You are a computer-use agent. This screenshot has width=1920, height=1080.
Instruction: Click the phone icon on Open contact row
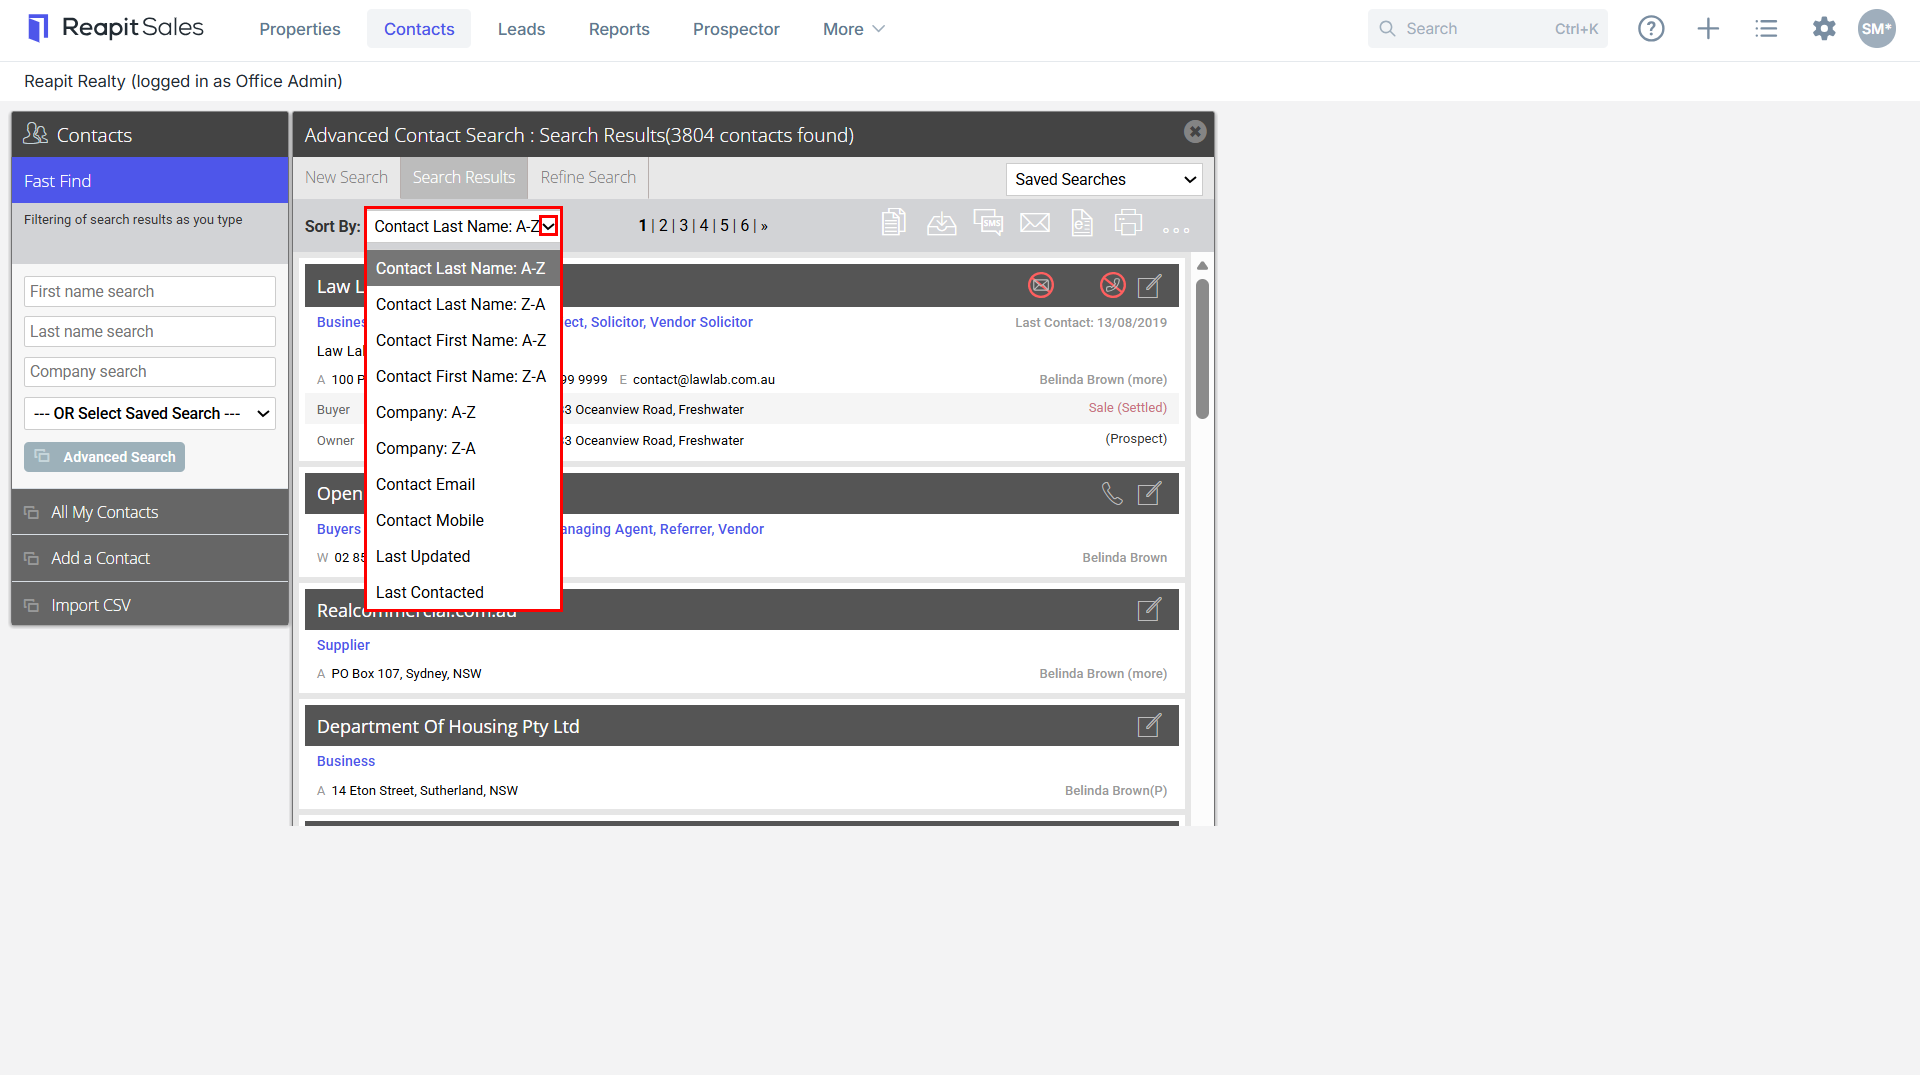[1112, 494]
